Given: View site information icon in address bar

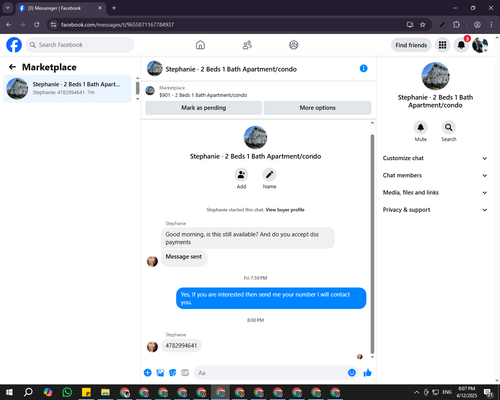Looking at the screenshot, I should tap(54, 25).
